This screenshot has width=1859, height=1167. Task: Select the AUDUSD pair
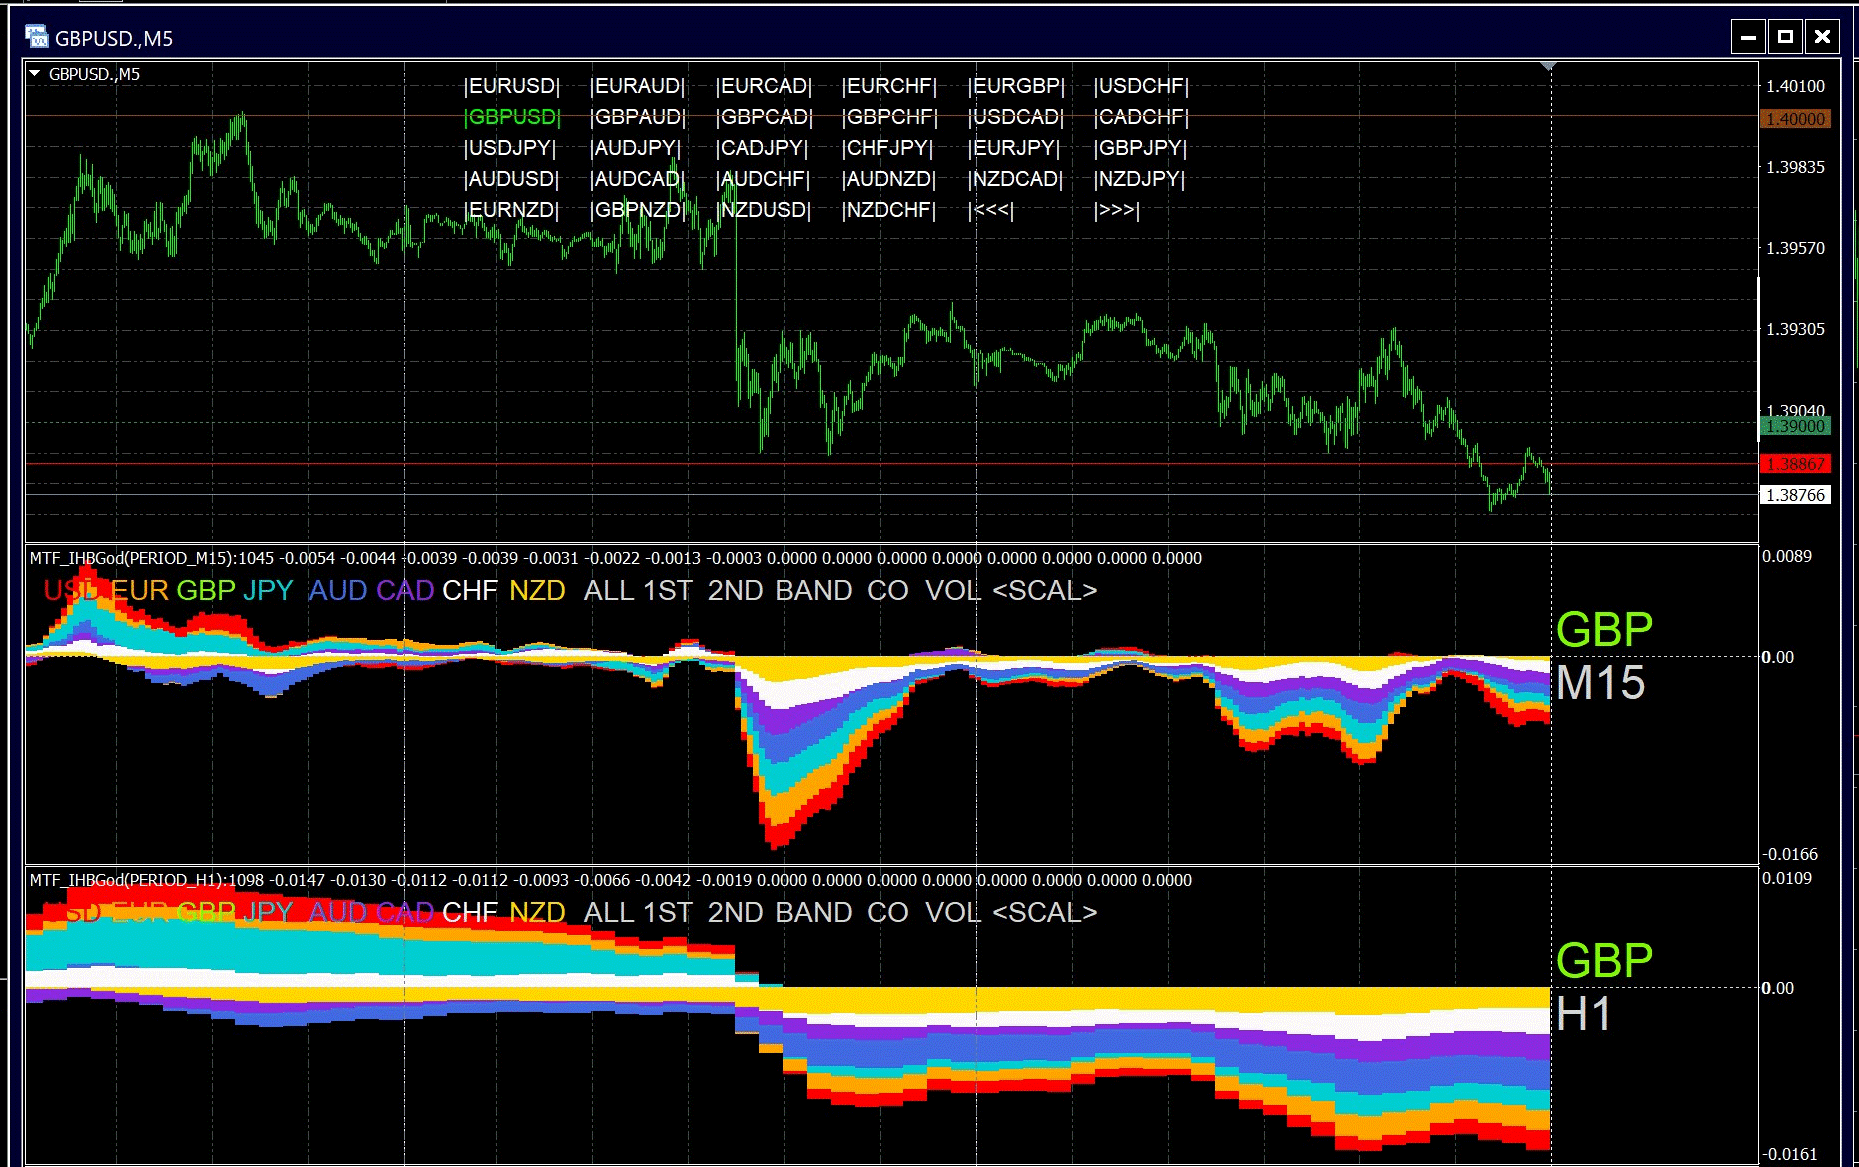pos(512,179)
